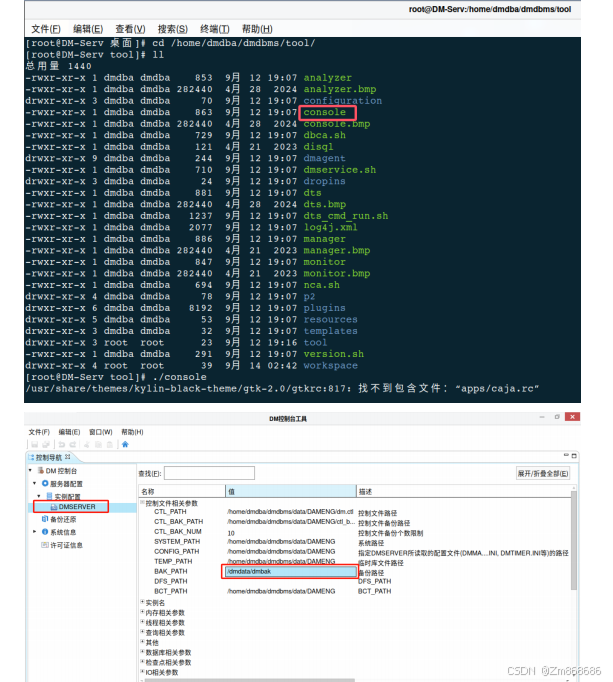The height and width of the screenshot is (682, 613).
Task: Open DM console 编辑(E) menu
Action: (69, 432)
